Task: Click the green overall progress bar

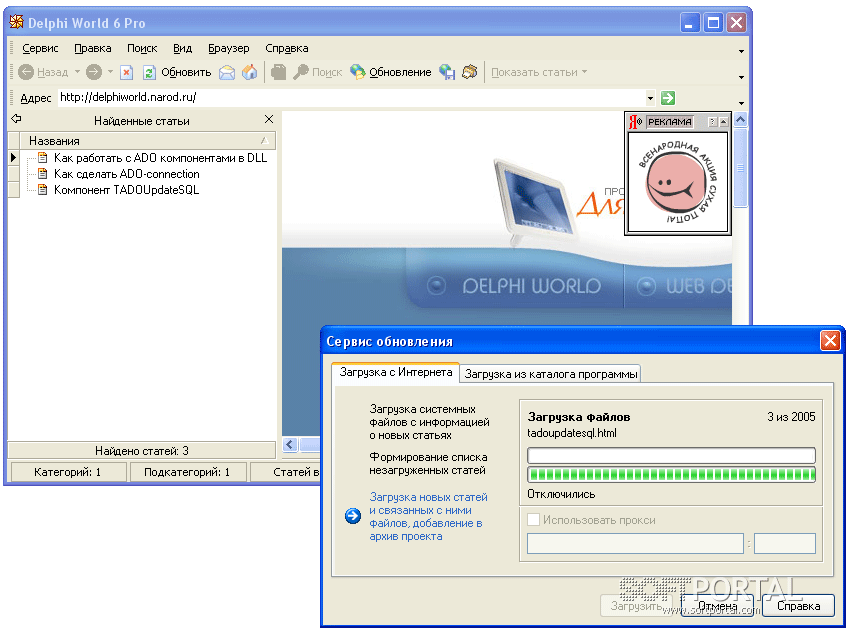Action: pyautogui.click(x=671, y=475)
